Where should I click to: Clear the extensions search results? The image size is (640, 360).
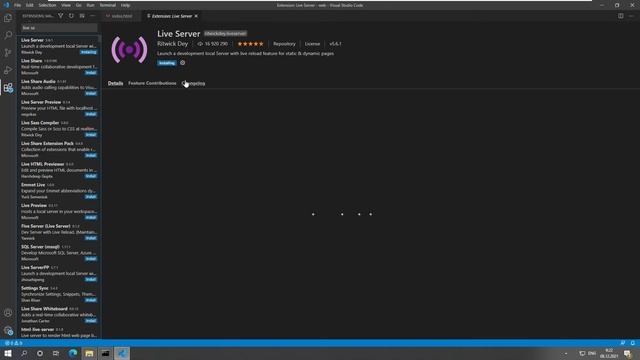82,16
